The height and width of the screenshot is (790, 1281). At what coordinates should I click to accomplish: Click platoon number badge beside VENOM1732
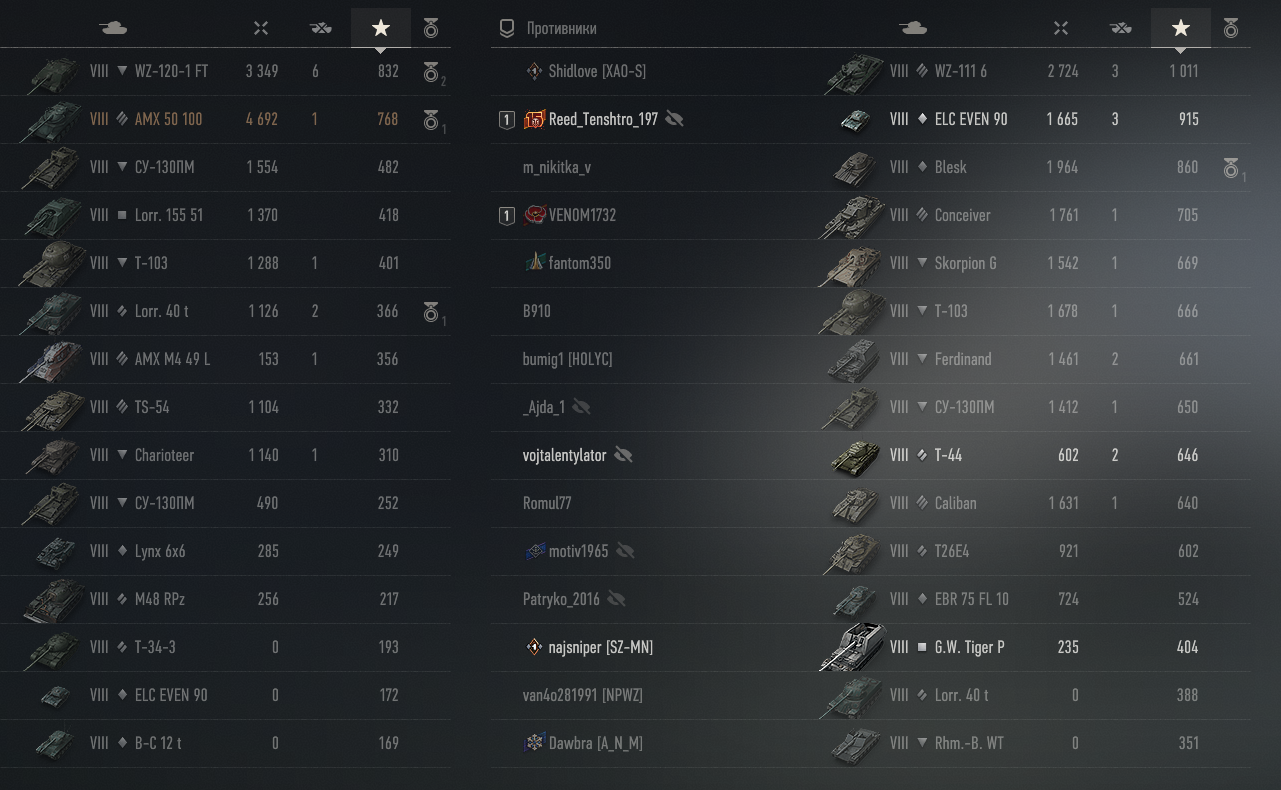(x=507, y=215)
